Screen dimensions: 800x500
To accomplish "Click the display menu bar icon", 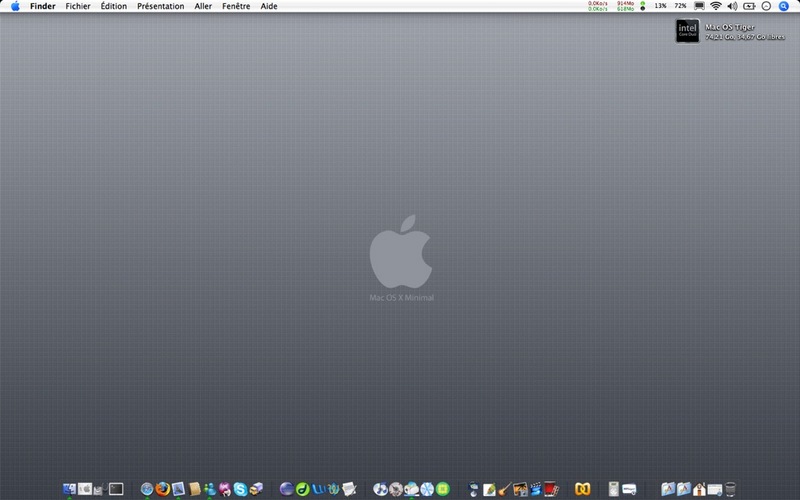I will pos(699,6).
